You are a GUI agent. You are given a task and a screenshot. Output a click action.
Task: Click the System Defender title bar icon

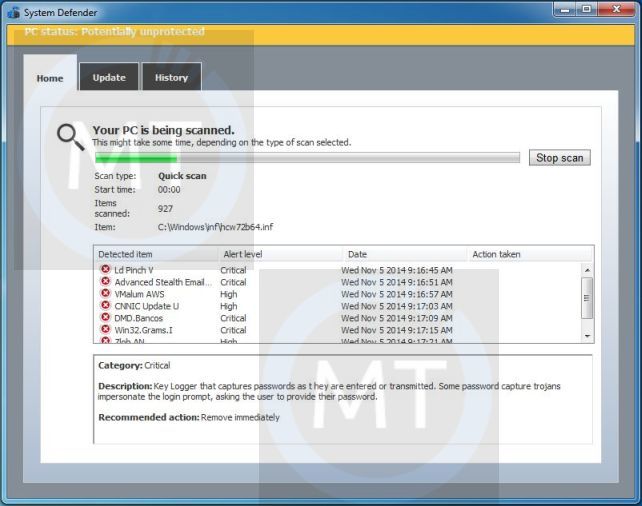tap(13, 13)
